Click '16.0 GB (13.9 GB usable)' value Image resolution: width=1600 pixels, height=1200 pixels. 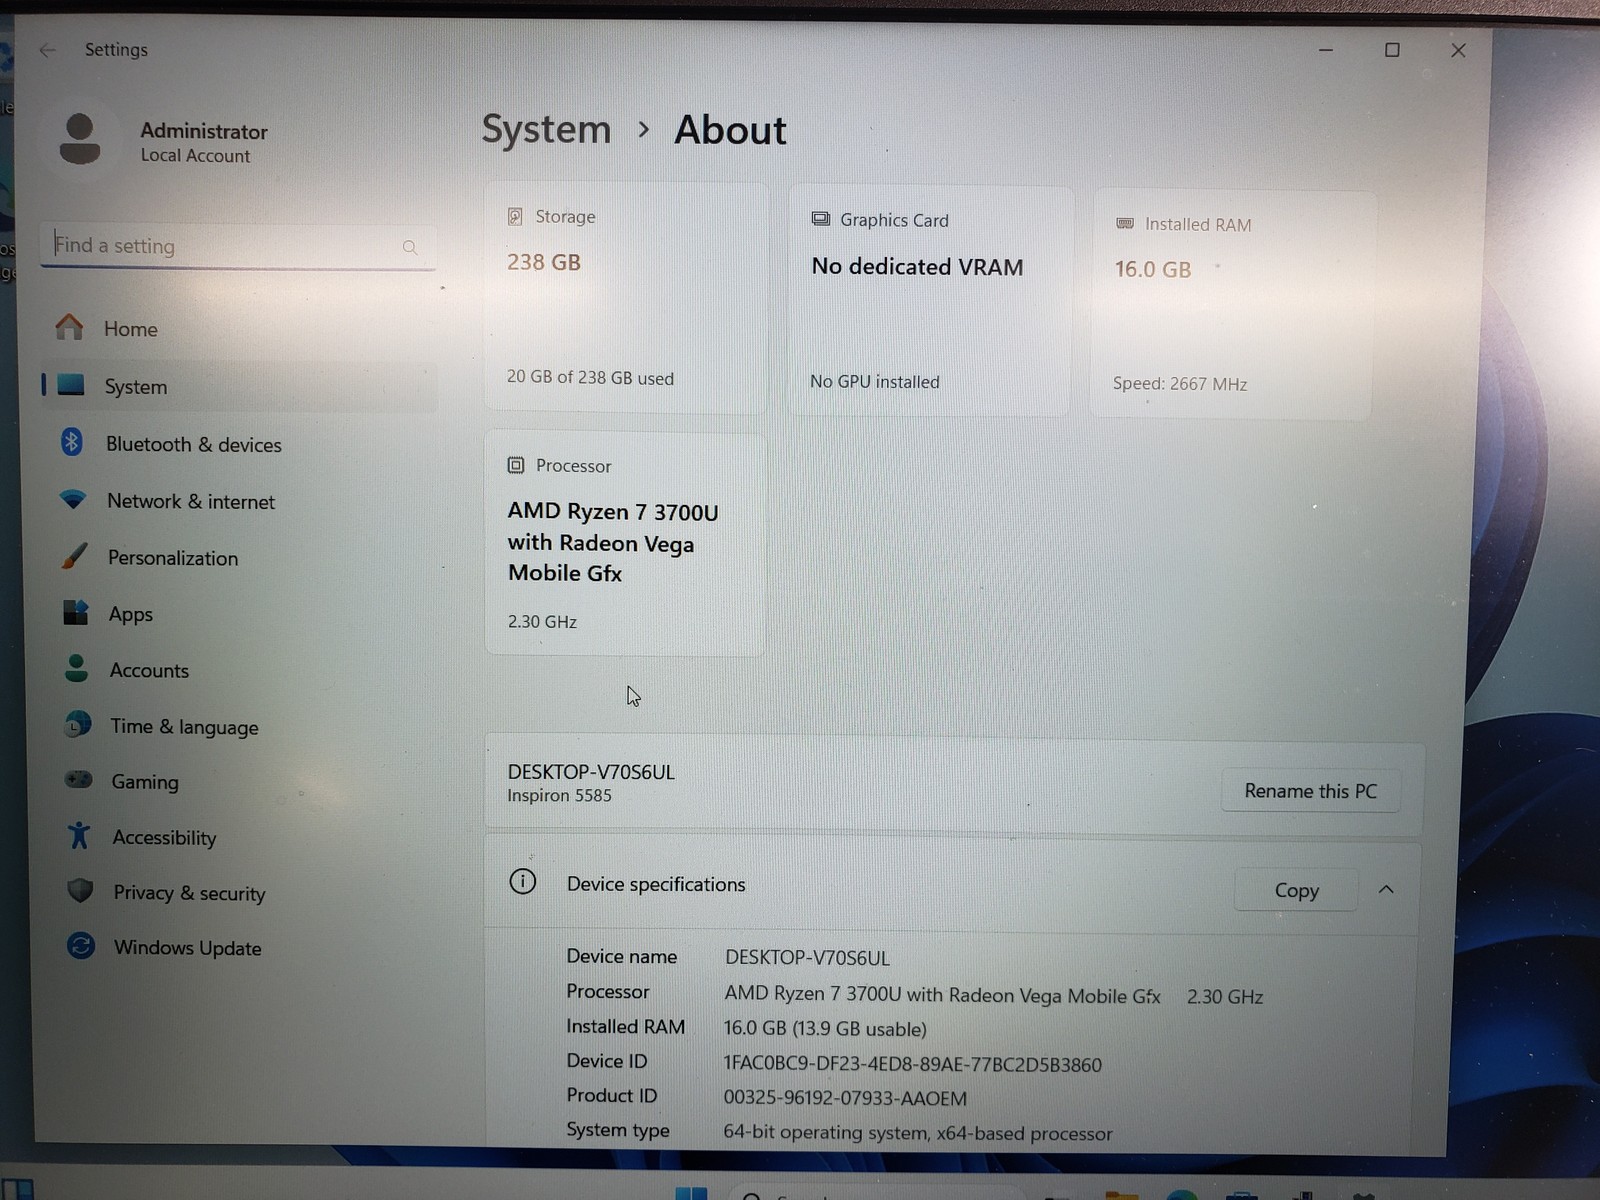pyautogui.click(x=825, y=1029)
